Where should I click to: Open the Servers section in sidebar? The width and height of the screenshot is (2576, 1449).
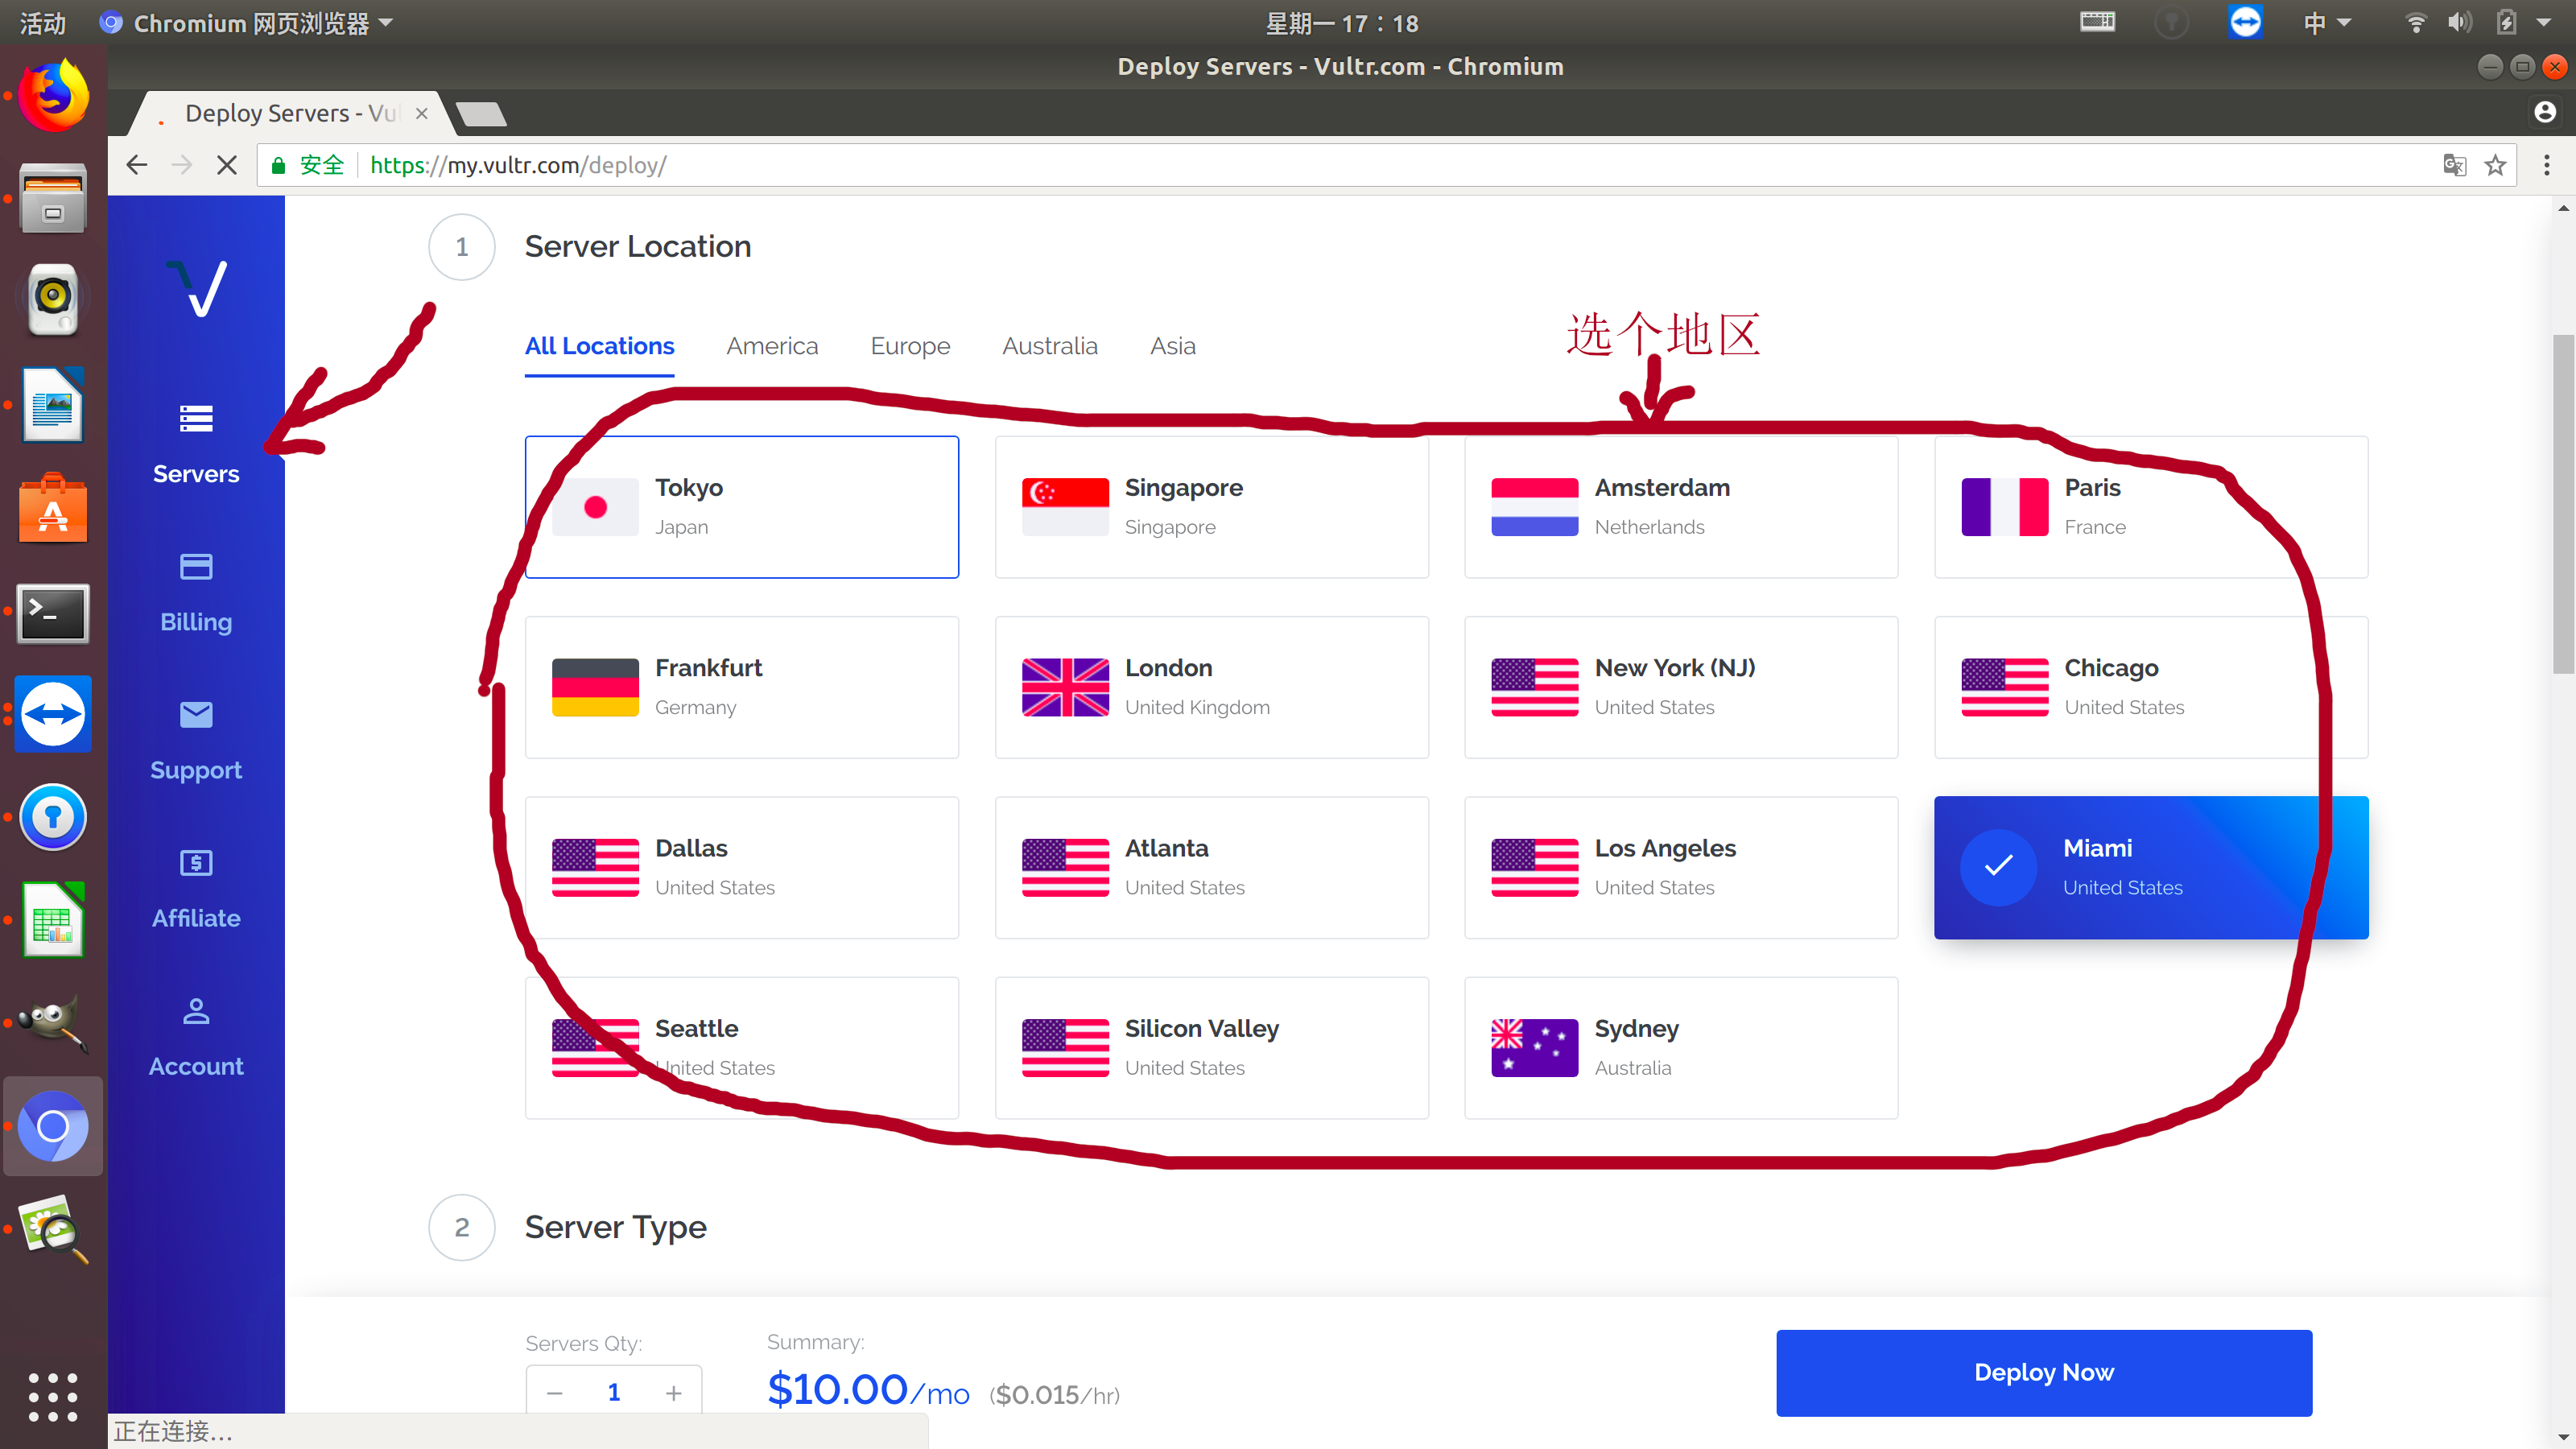(x=196, y=446)
